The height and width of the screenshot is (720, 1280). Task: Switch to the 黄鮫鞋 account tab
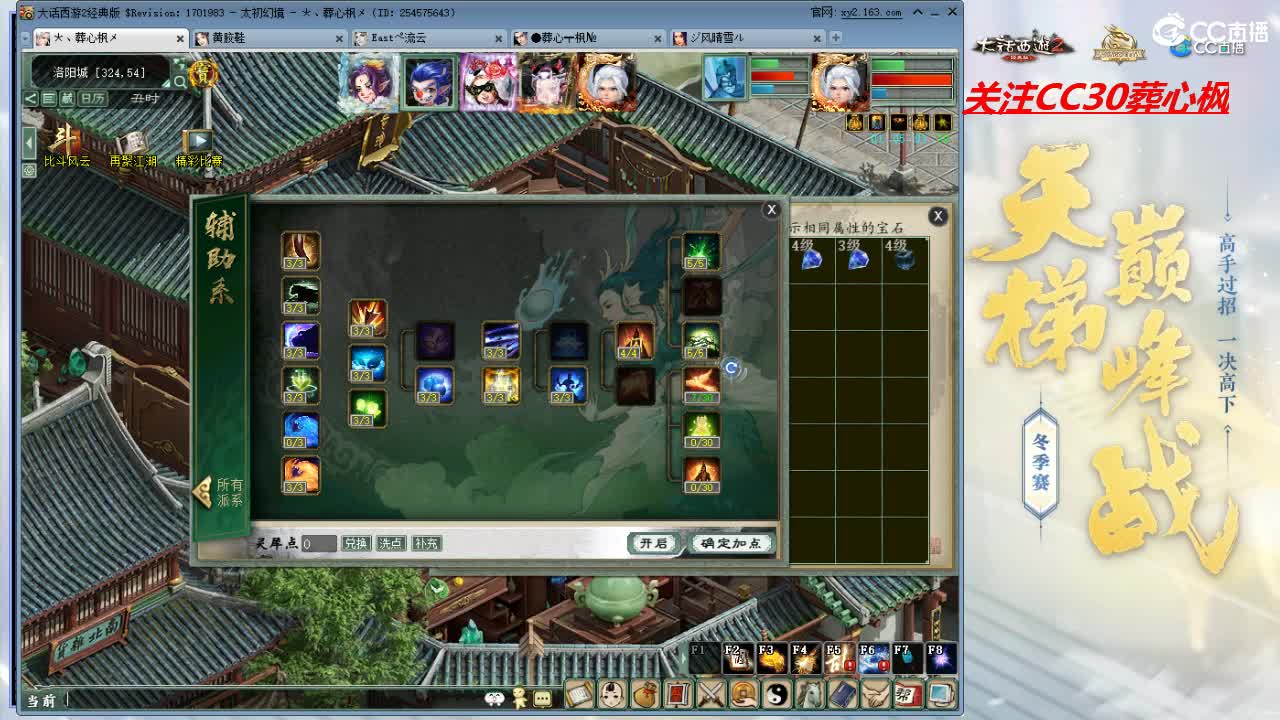269,38
